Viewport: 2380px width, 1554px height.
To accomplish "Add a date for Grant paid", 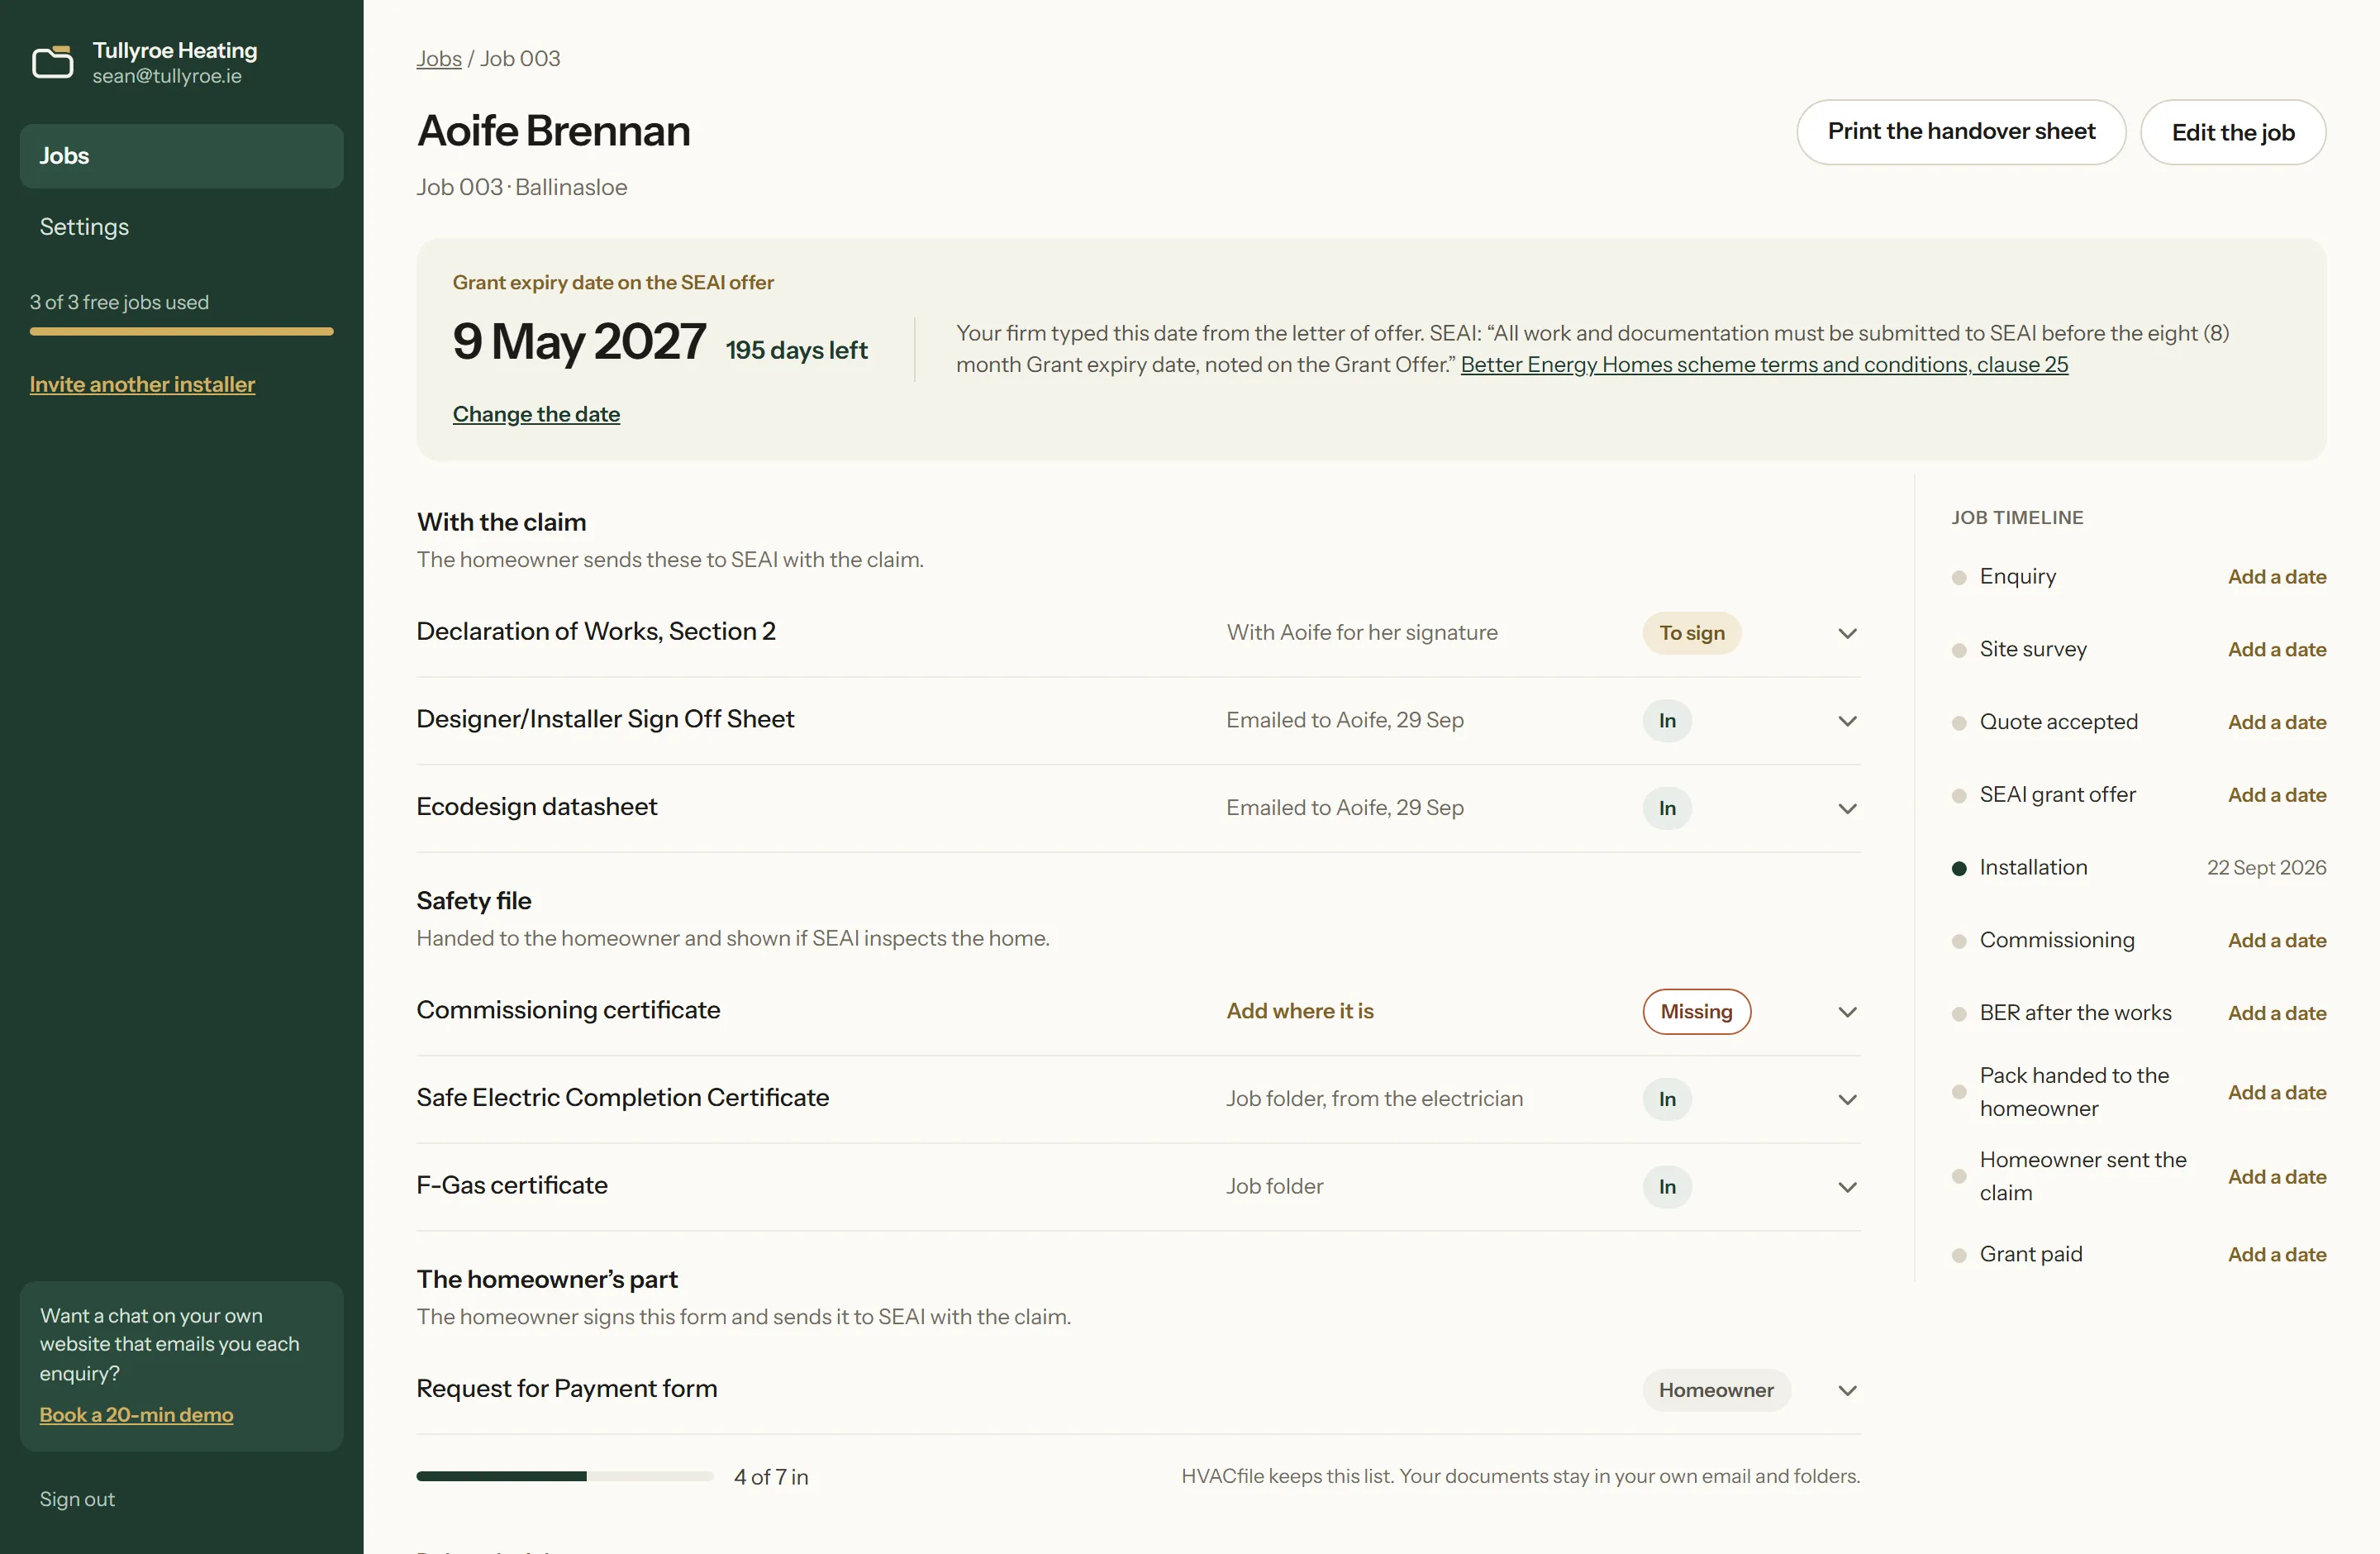I will 2276,1255.
